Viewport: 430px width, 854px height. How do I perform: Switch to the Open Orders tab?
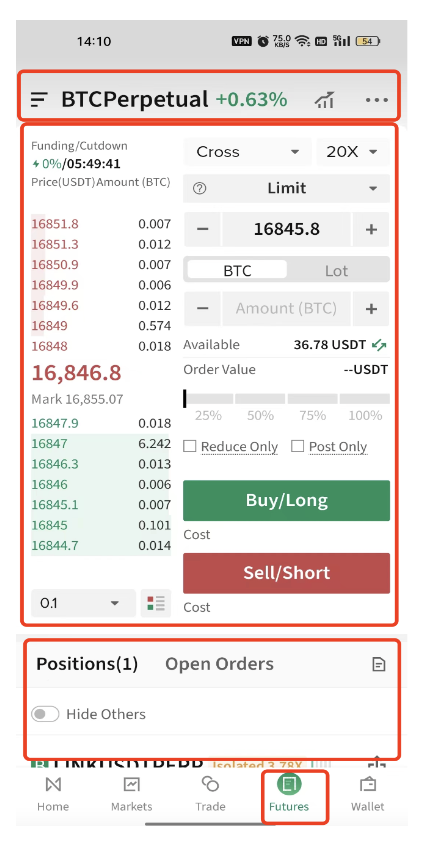[x=219, y=664]
